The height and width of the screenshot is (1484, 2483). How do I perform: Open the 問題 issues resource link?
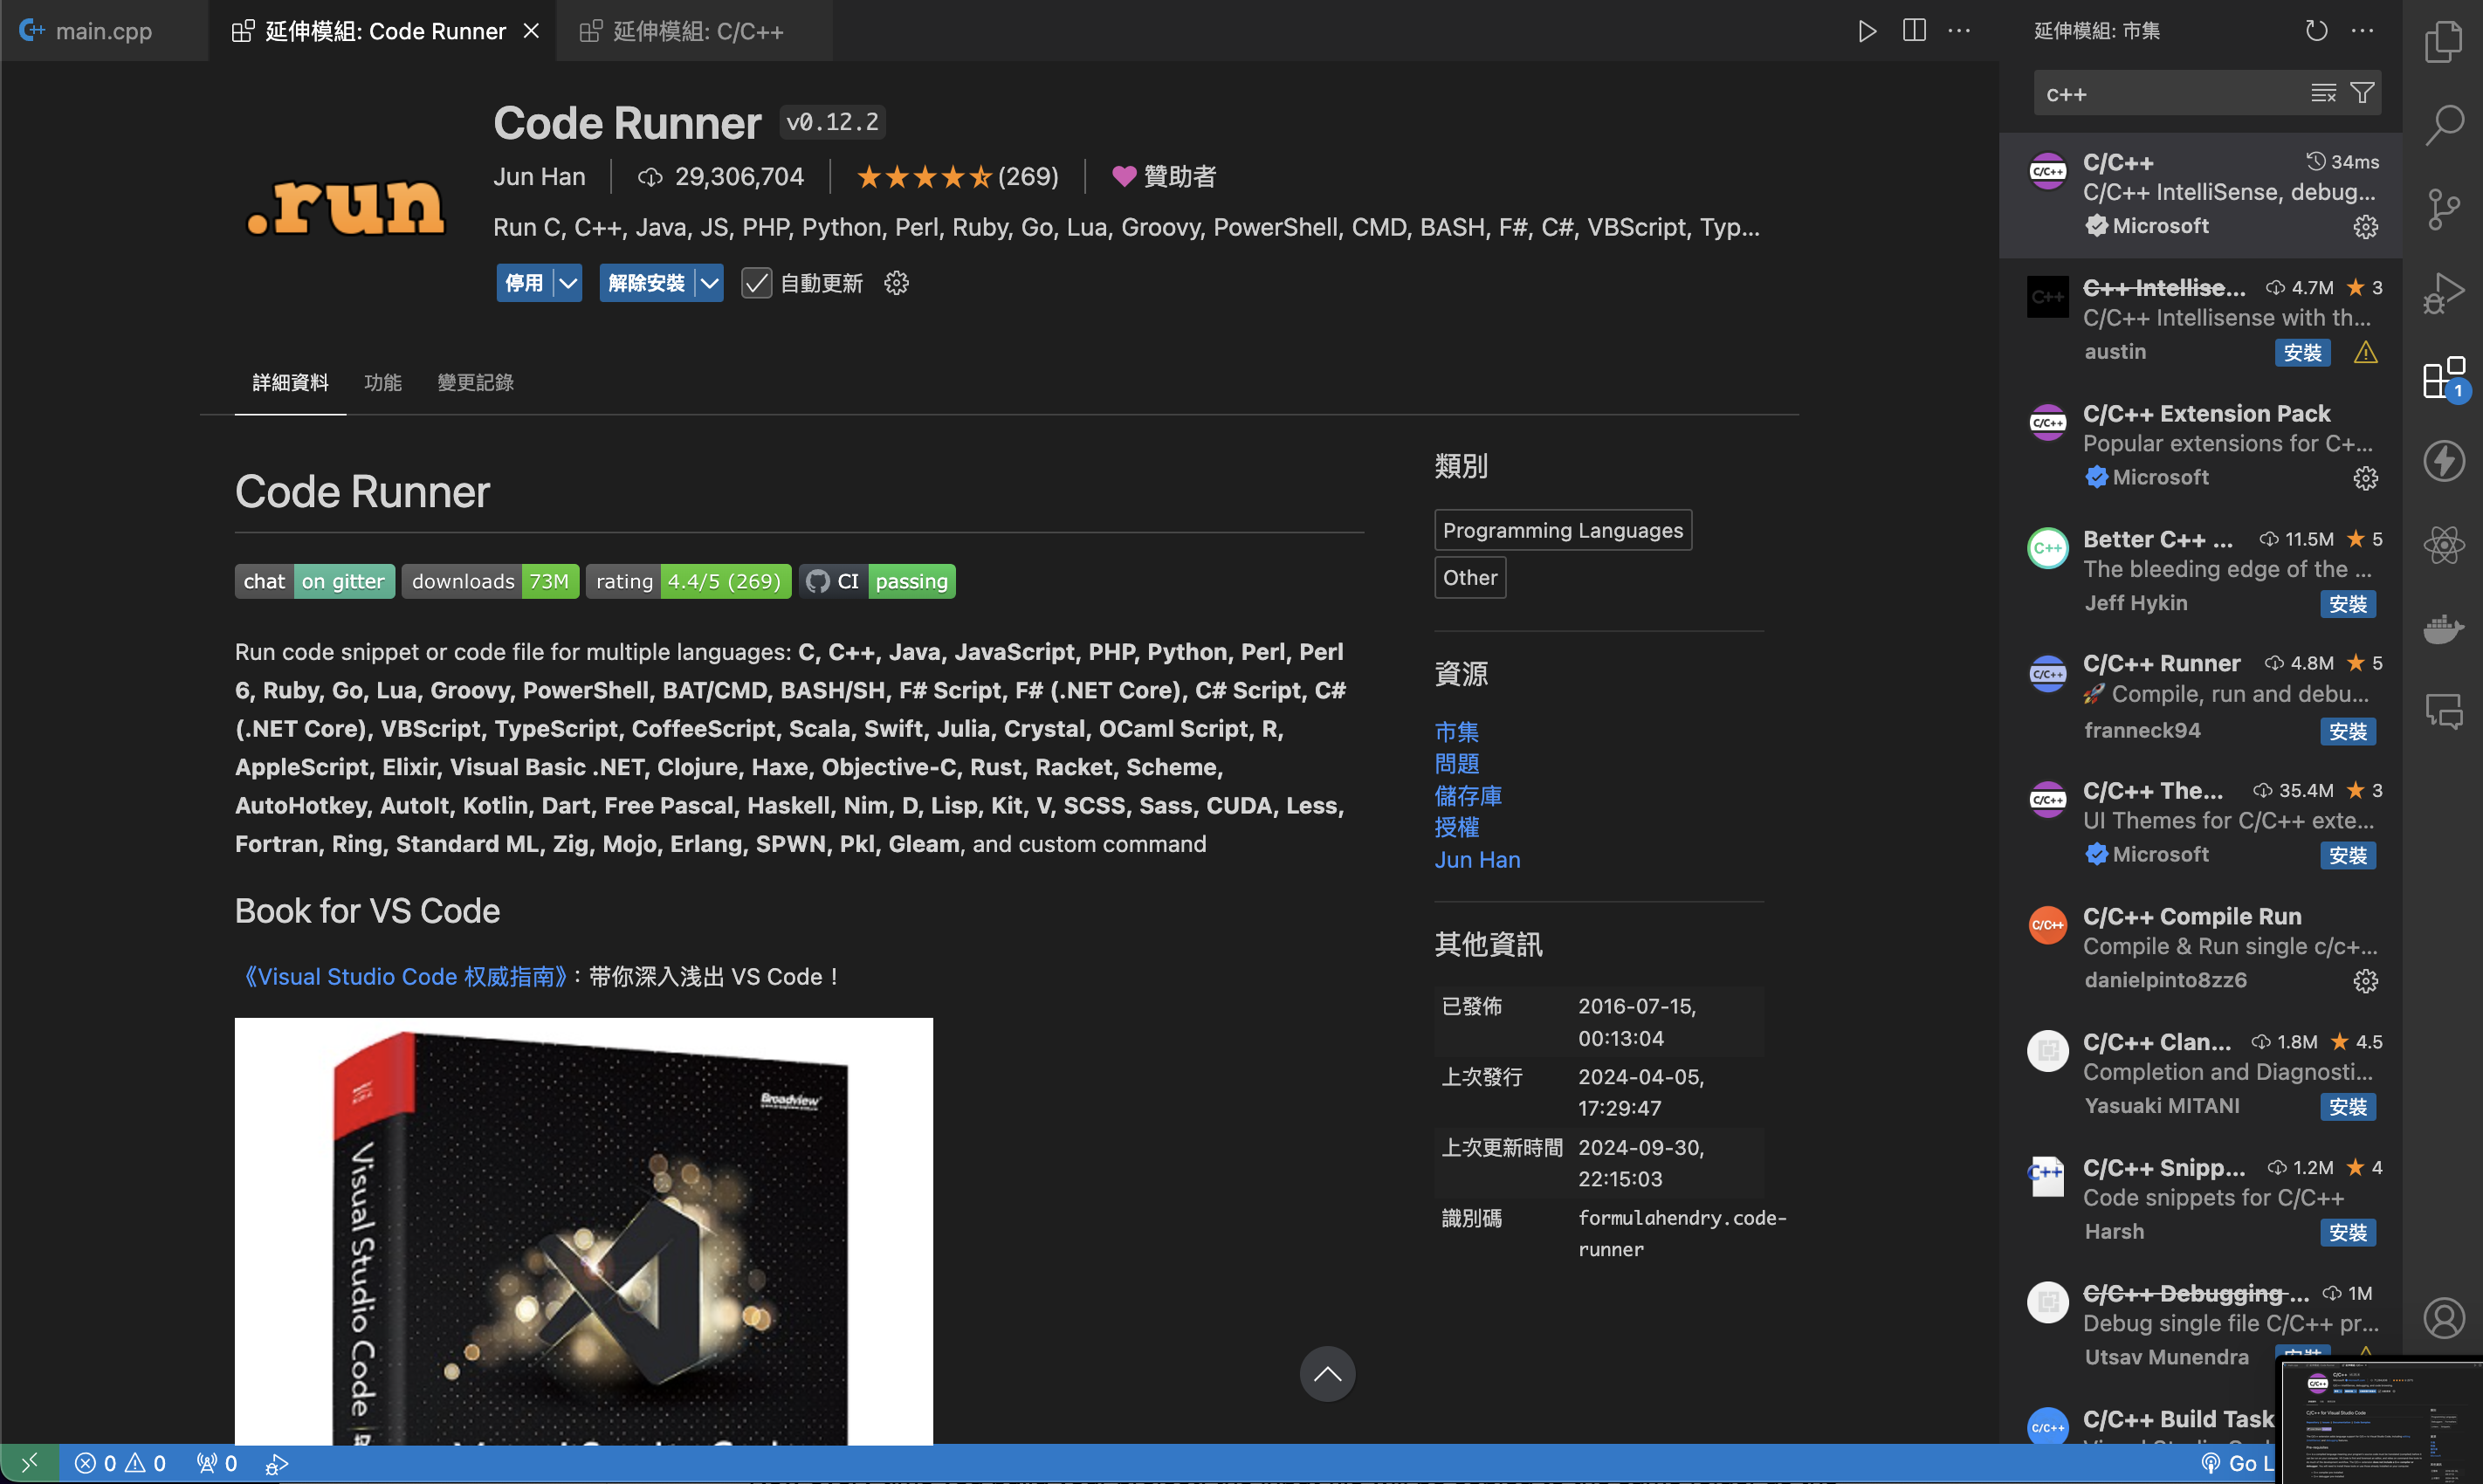1456,763
